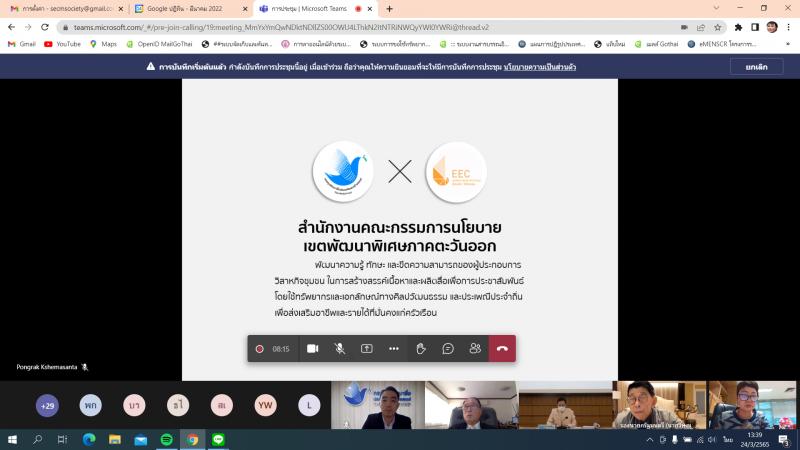
Task: Open the Chrome profile avatar
Action: click(x=772, y=28)
